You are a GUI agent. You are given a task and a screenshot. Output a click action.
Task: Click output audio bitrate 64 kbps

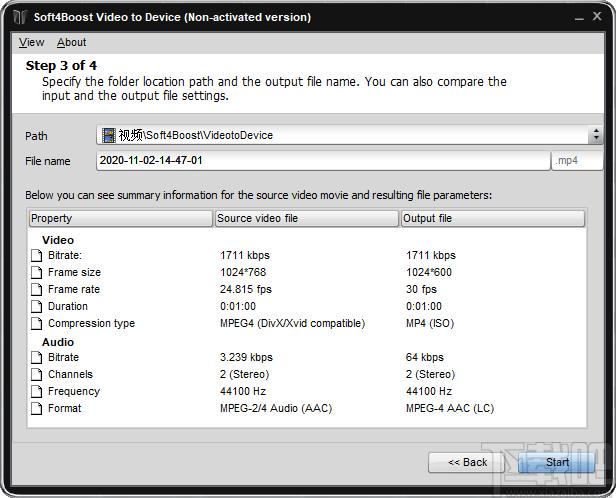click(x=425, y=357)
